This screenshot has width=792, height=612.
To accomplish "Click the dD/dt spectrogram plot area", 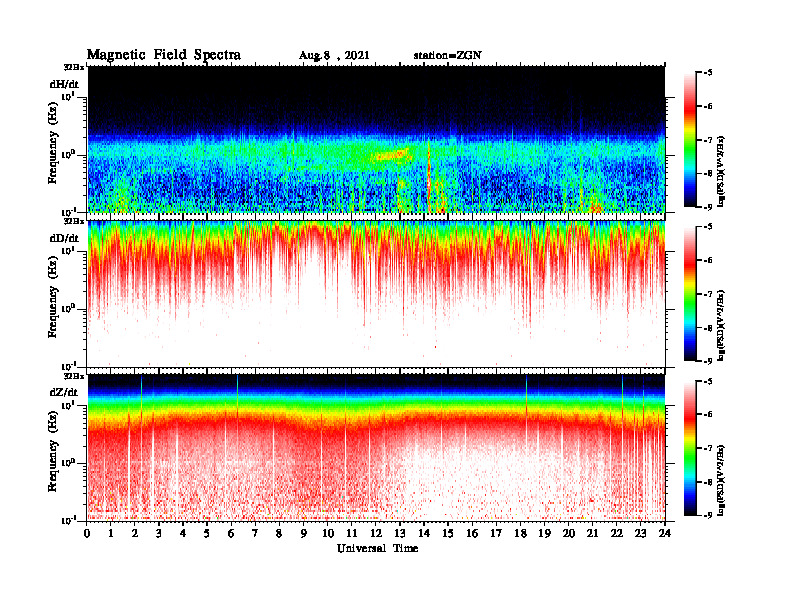I will click(x=376, y=293).
